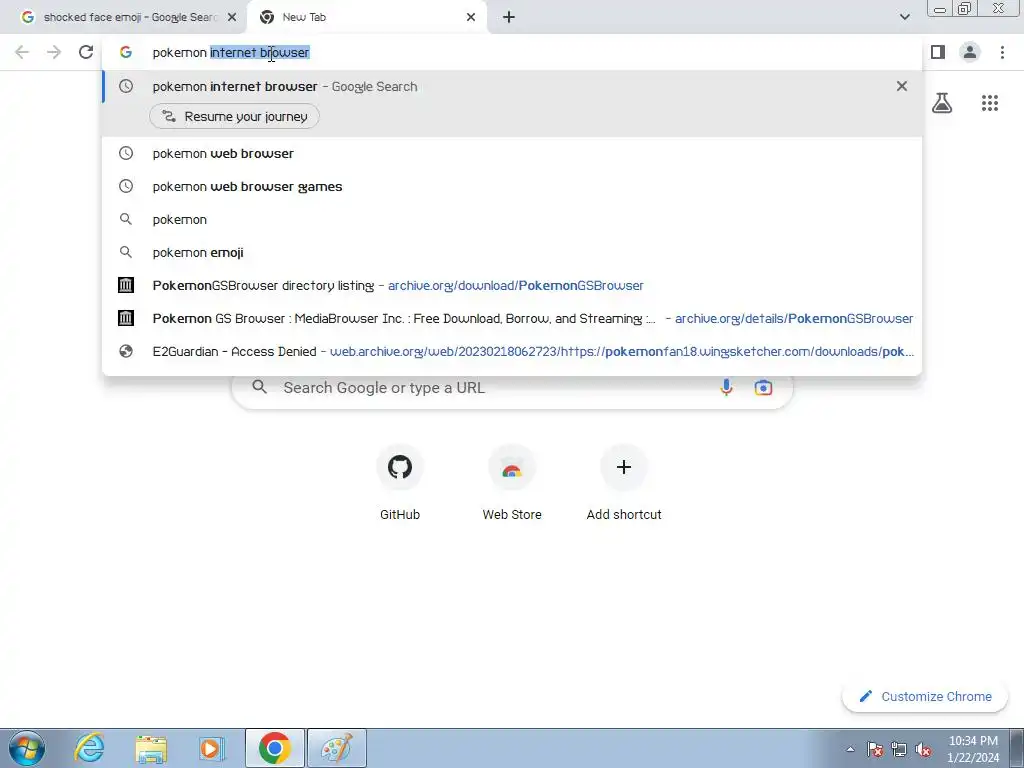Image resolution: width=1024 pixels, height=768 pixels.
Task: Reload the page with the refresh icon
Action: [86, 52]
